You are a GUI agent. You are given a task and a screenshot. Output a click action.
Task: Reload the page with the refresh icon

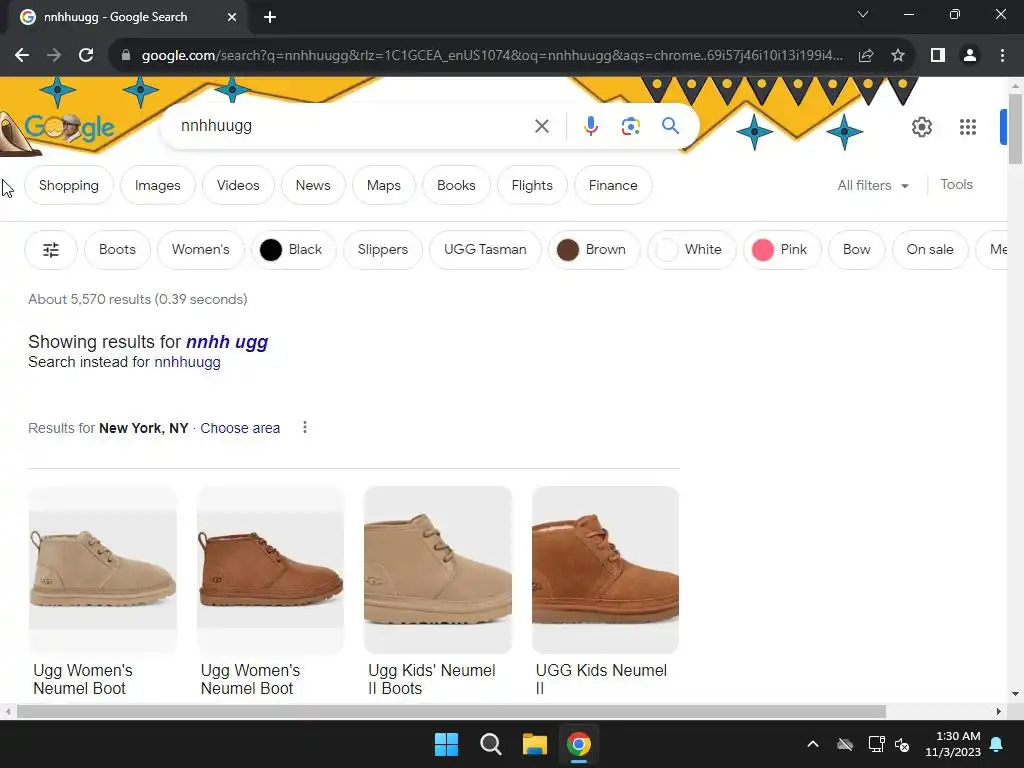[x=86, y=56]
